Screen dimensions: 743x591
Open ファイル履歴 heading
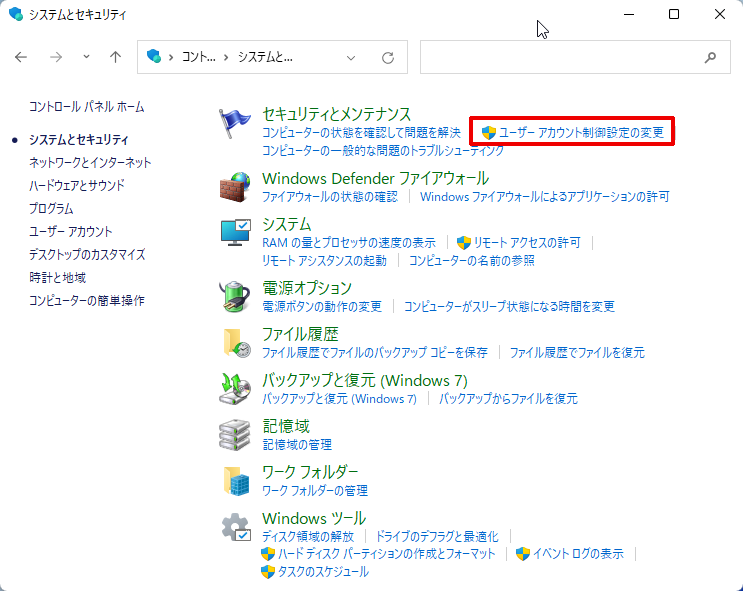pyautogui.click(x=300, y=335)
